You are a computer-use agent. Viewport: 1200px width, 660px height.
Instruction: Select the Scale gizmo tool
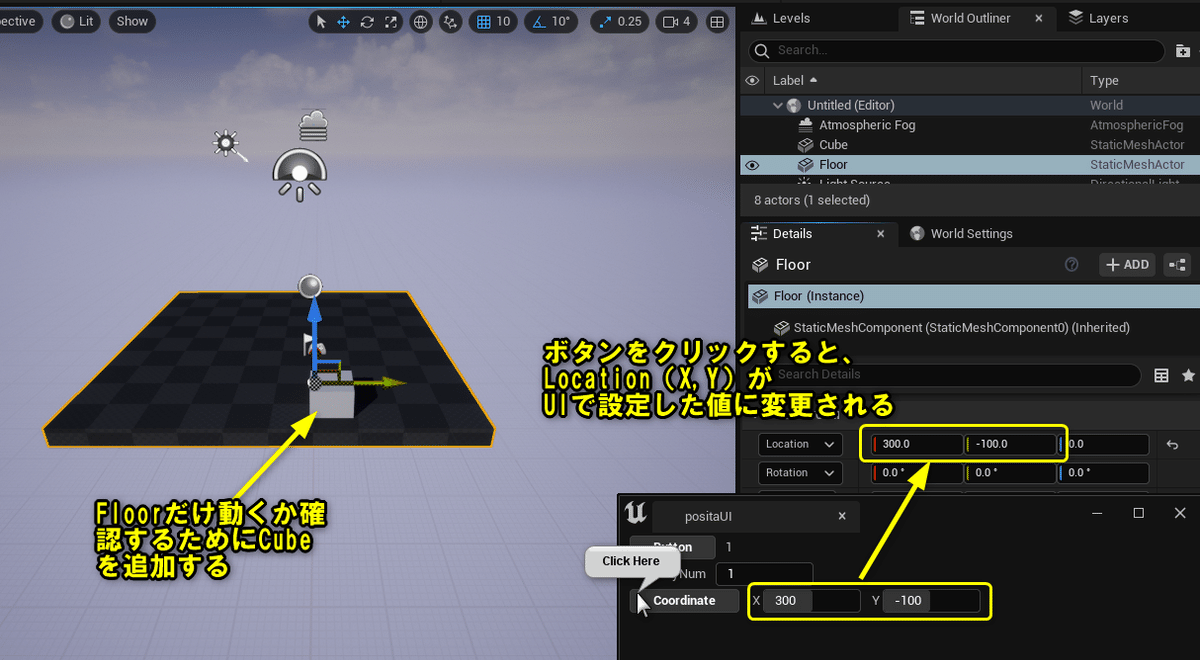pyautogui.click(x=390, y=21)
